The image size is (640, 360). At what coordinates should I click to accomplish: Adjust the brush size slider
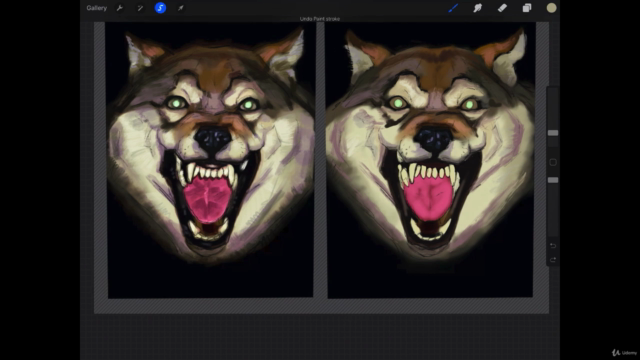tap(553, 133)
